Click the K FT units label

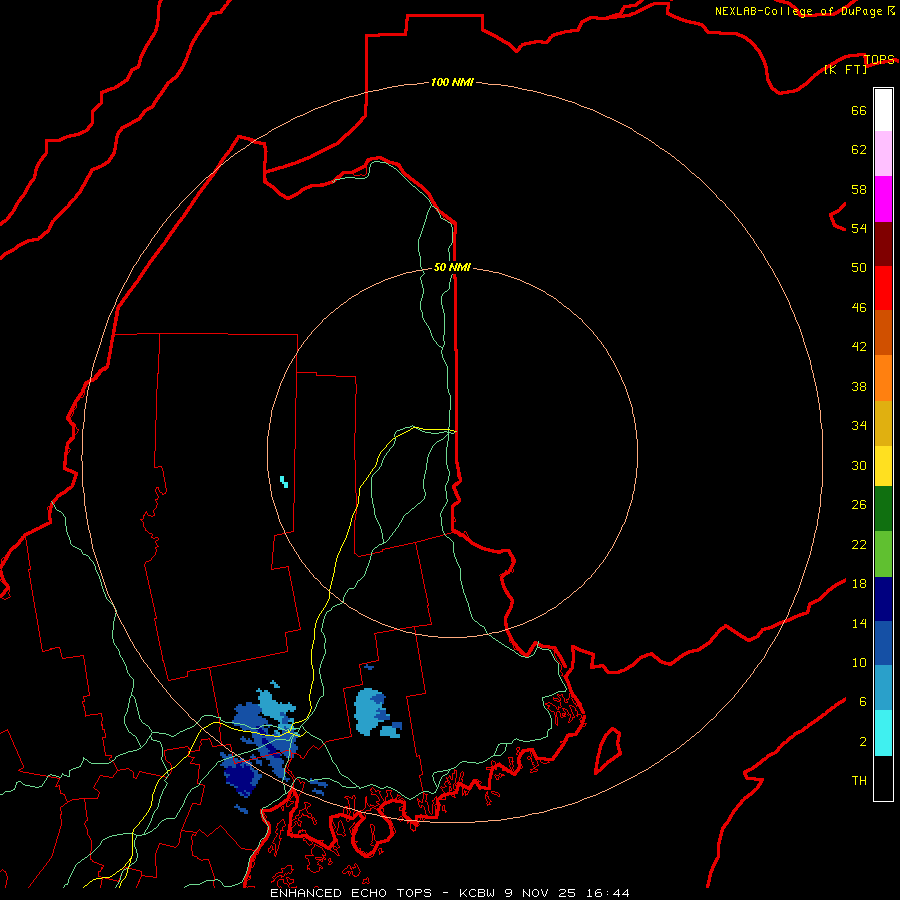coord(845,70)
